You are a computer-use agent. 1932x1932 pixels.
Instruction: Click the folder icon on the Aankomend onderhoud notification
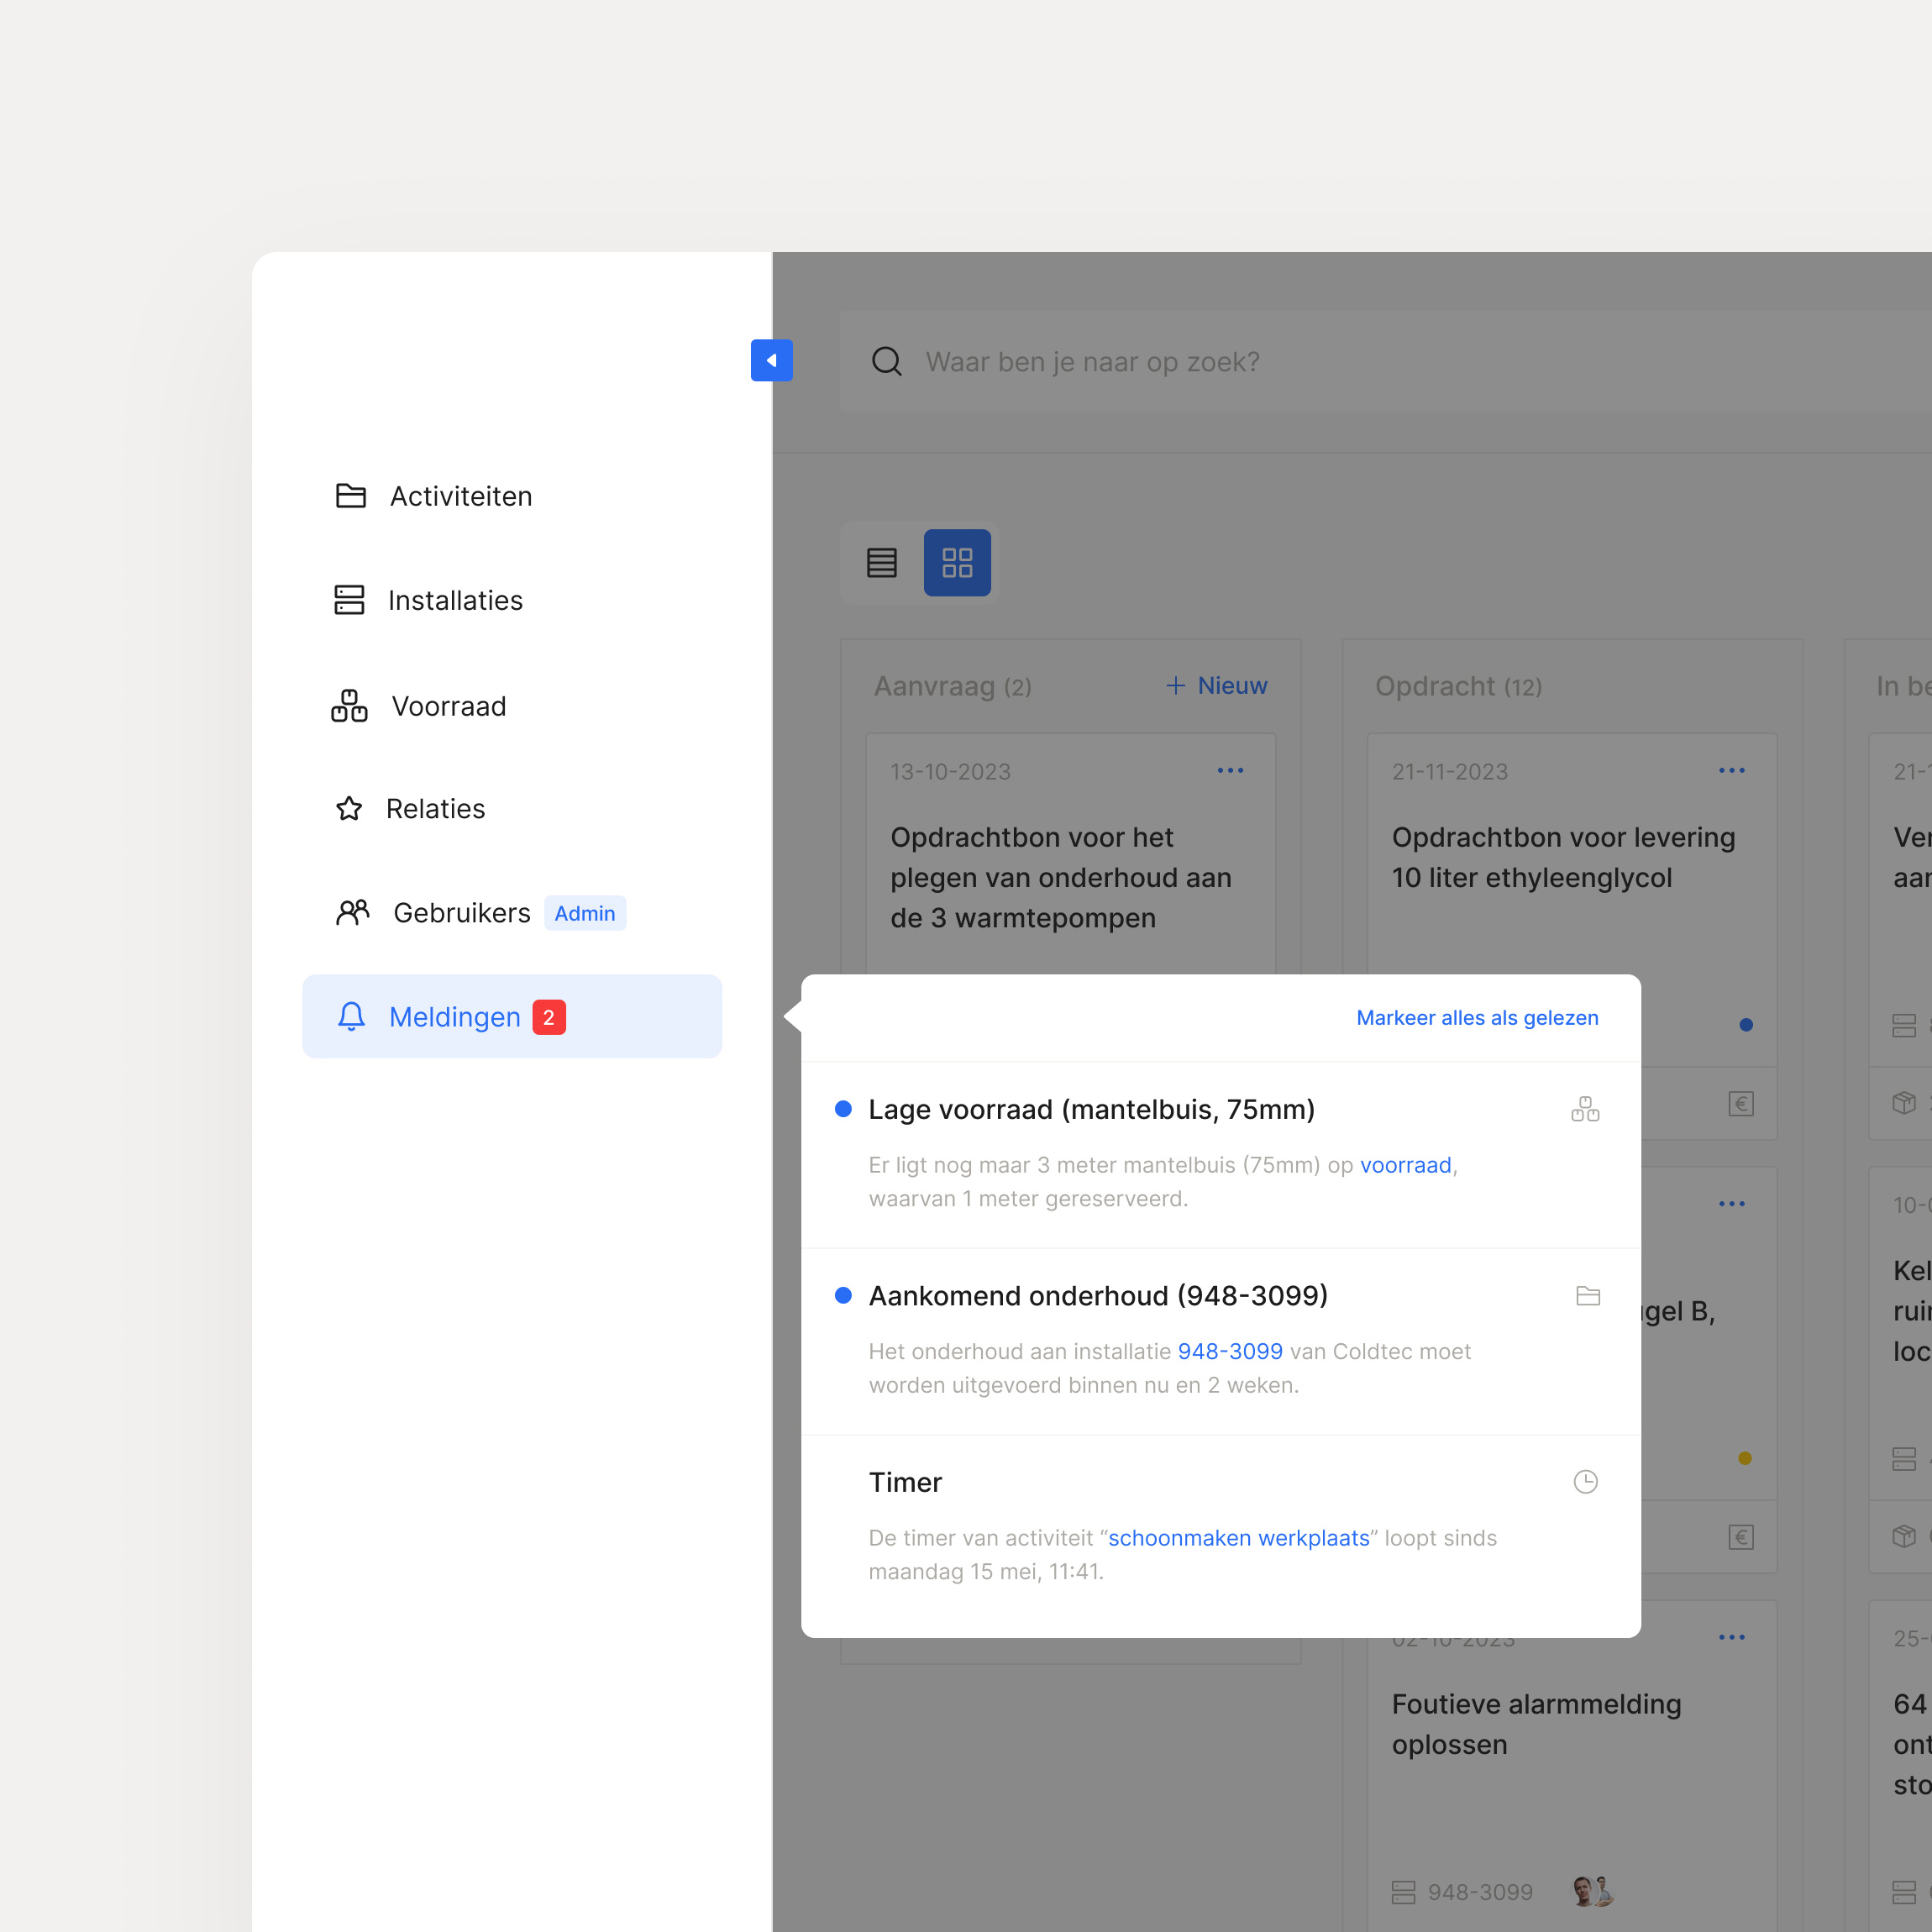1588,1294
